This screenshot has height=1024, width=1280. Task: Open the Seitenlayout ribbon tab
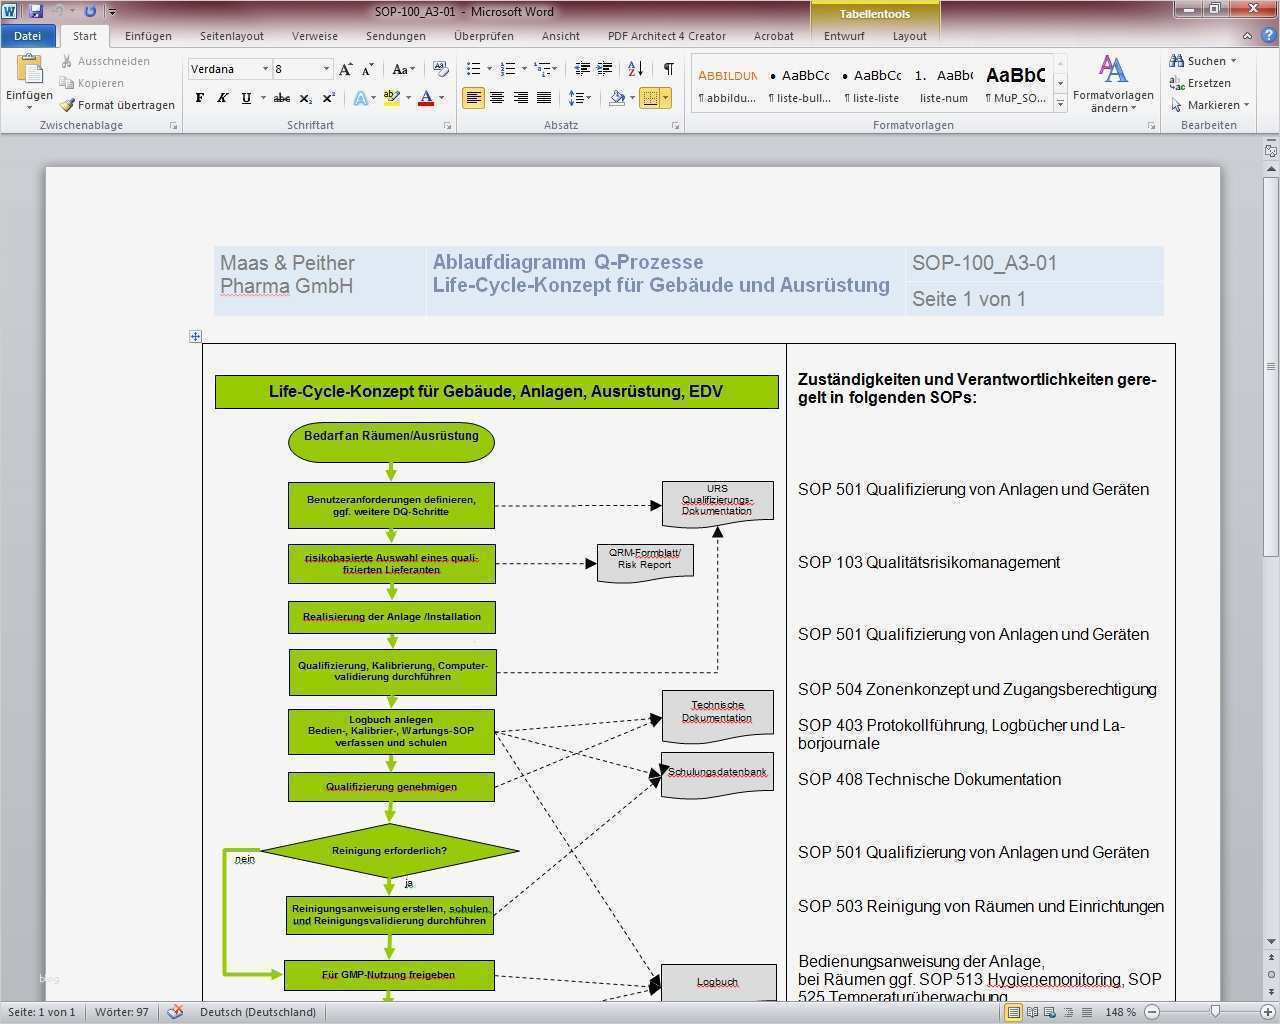[231, 36]
